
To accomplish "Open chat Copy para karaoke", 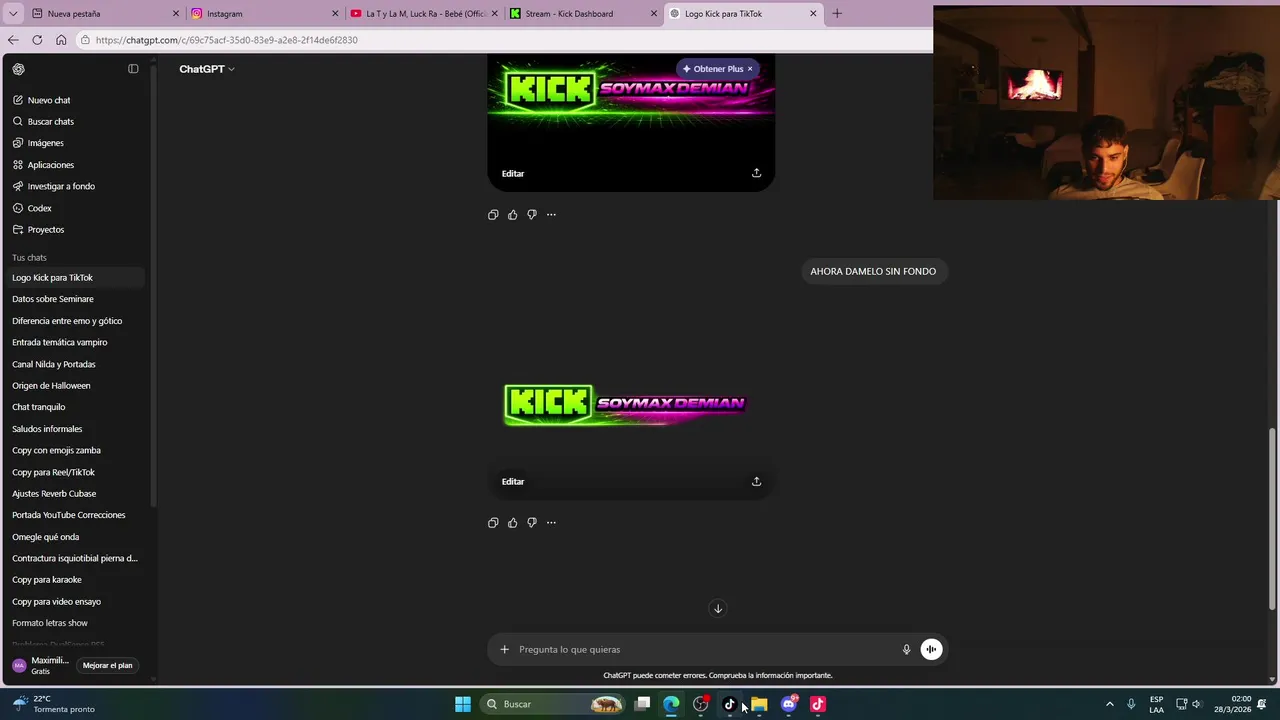I will [x=75, y=580].
